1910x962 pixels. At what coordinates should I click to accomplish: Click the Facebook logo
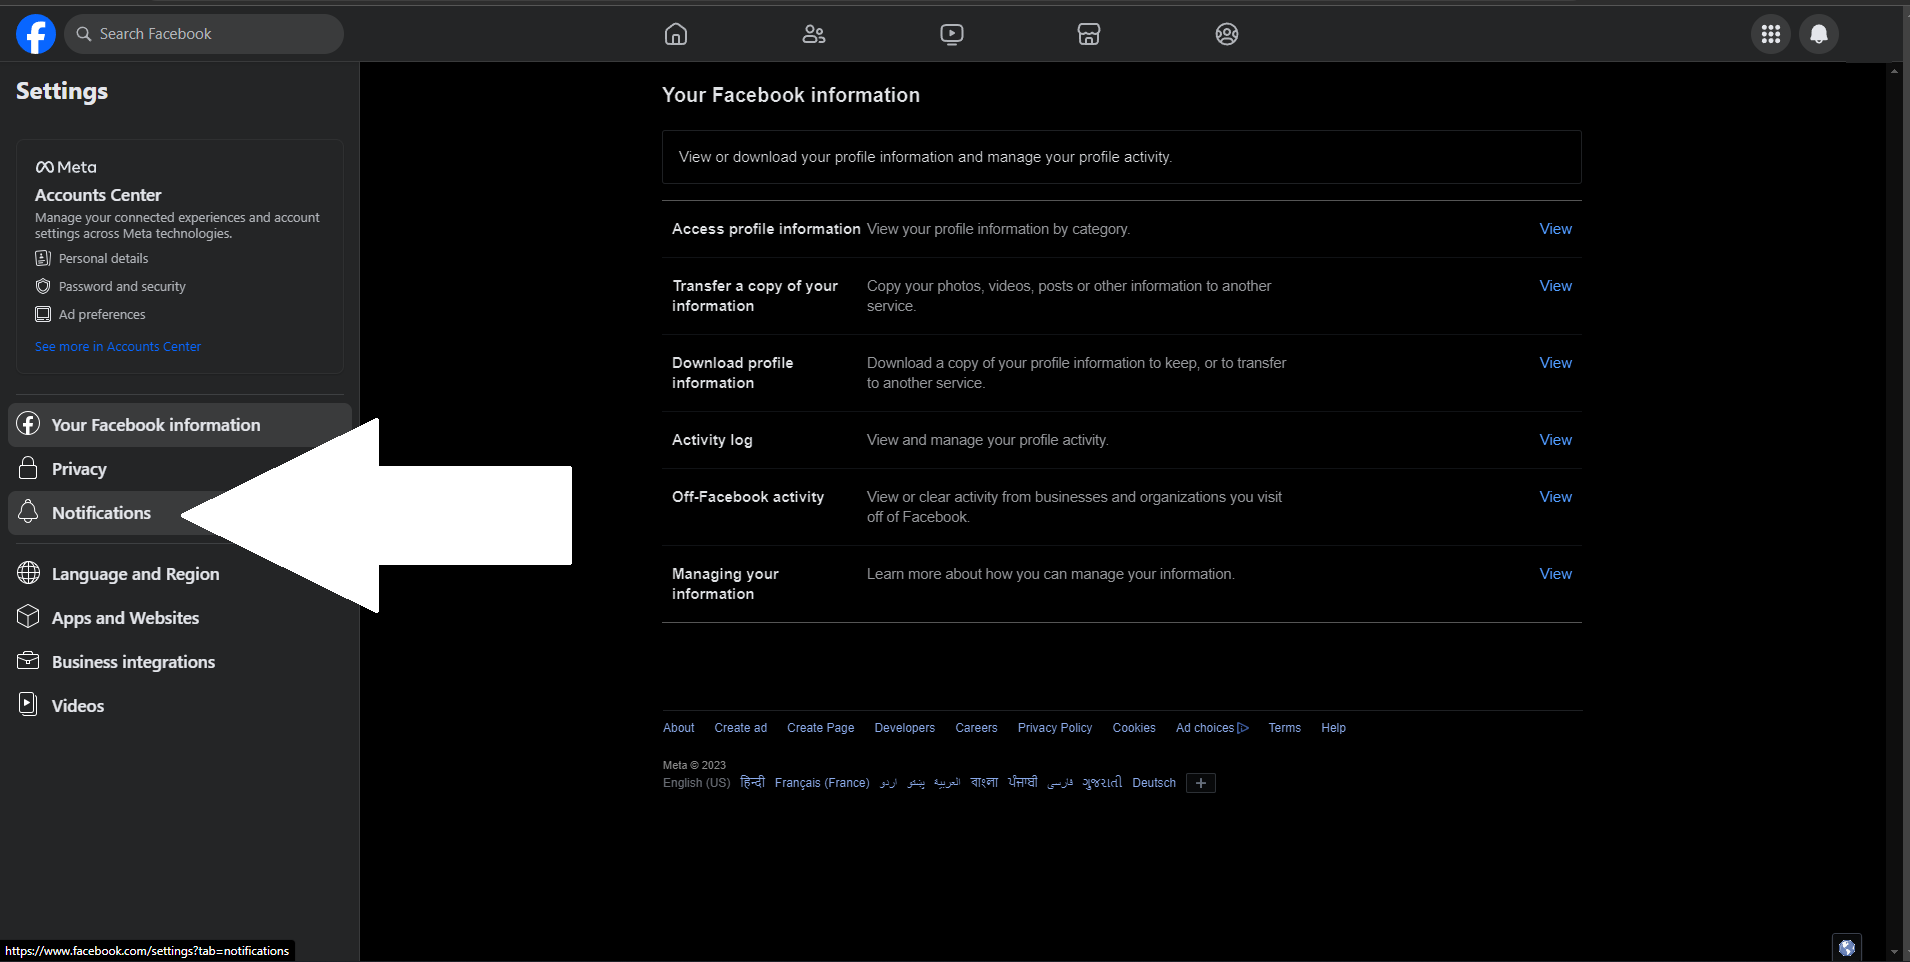click(35, 33)
